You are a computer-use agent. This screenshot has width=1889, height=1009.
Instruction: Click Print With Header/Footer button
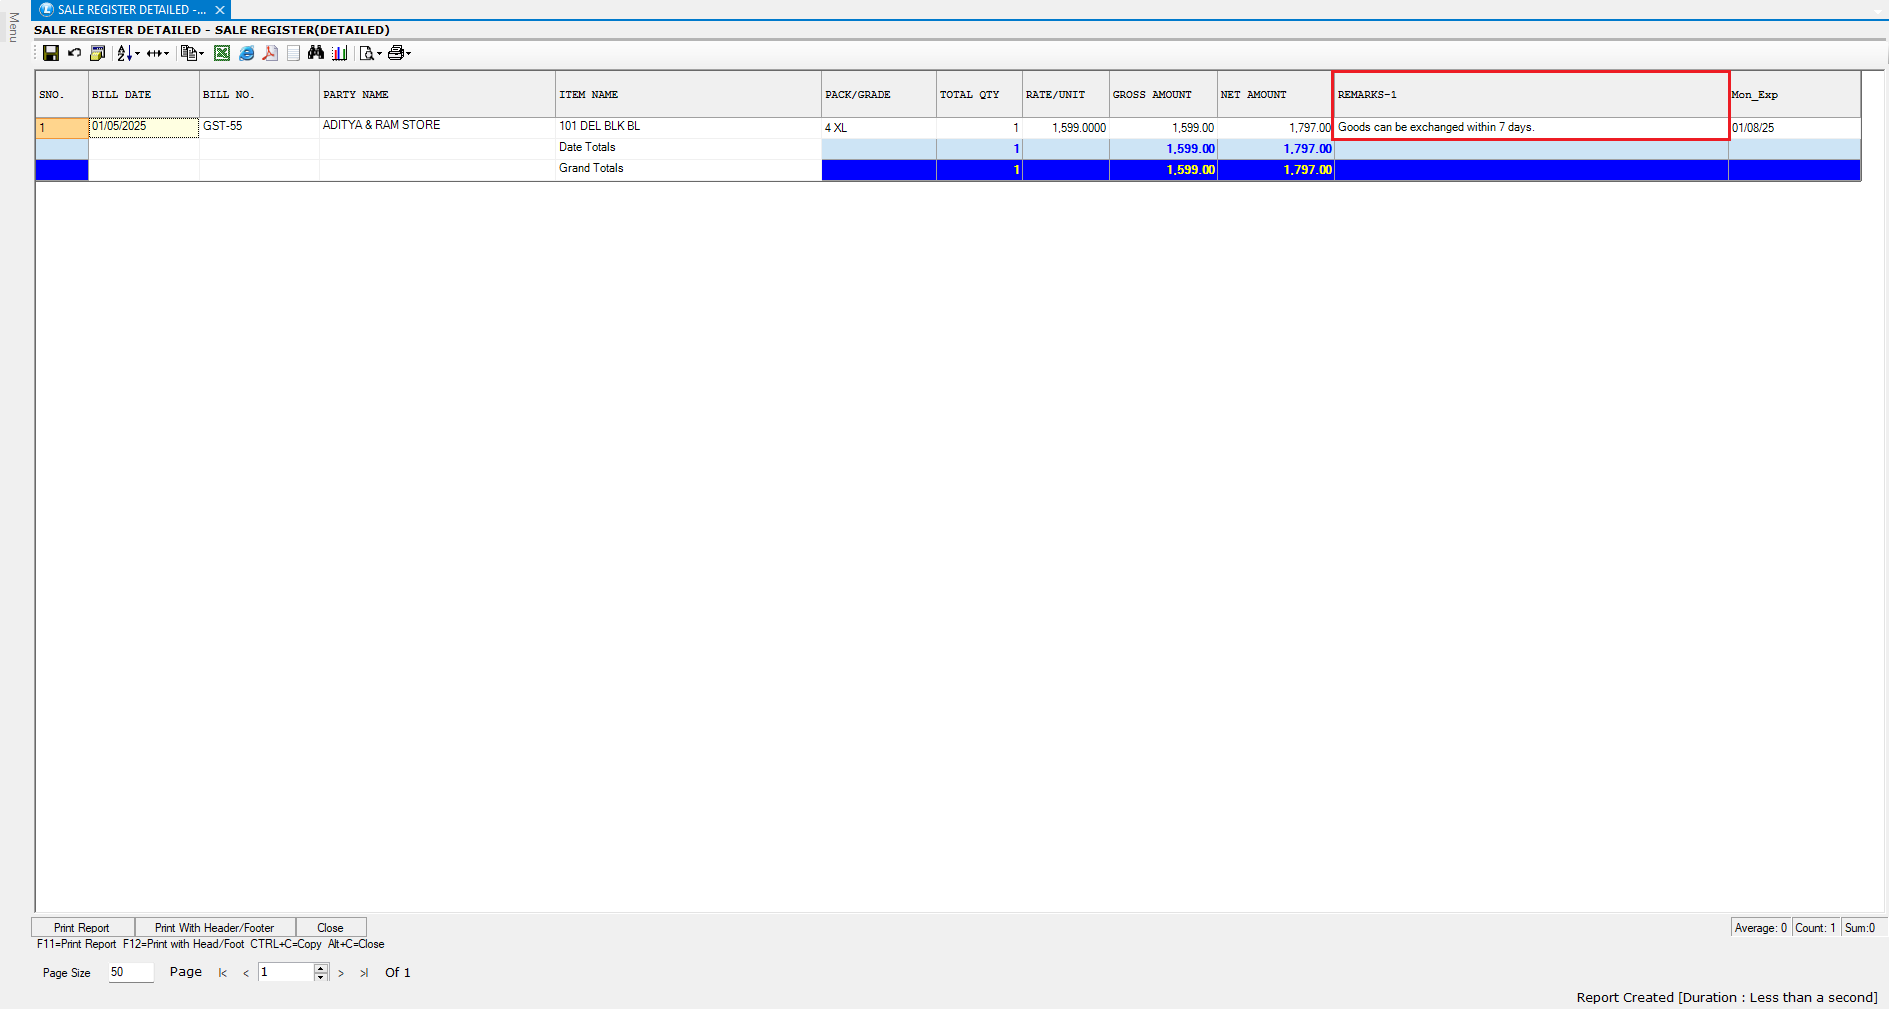pyautogui.click(x=214, y=928)
